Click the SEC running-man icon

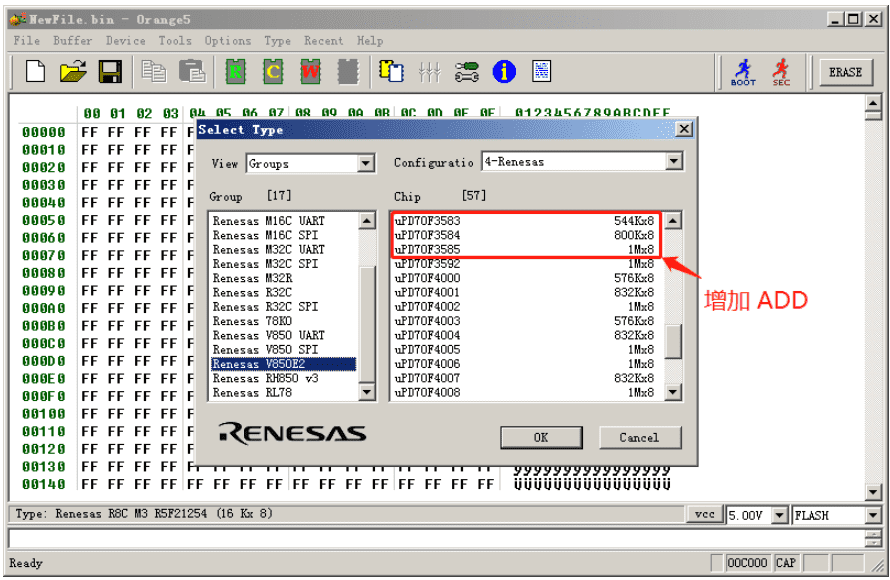coord(781,72)
